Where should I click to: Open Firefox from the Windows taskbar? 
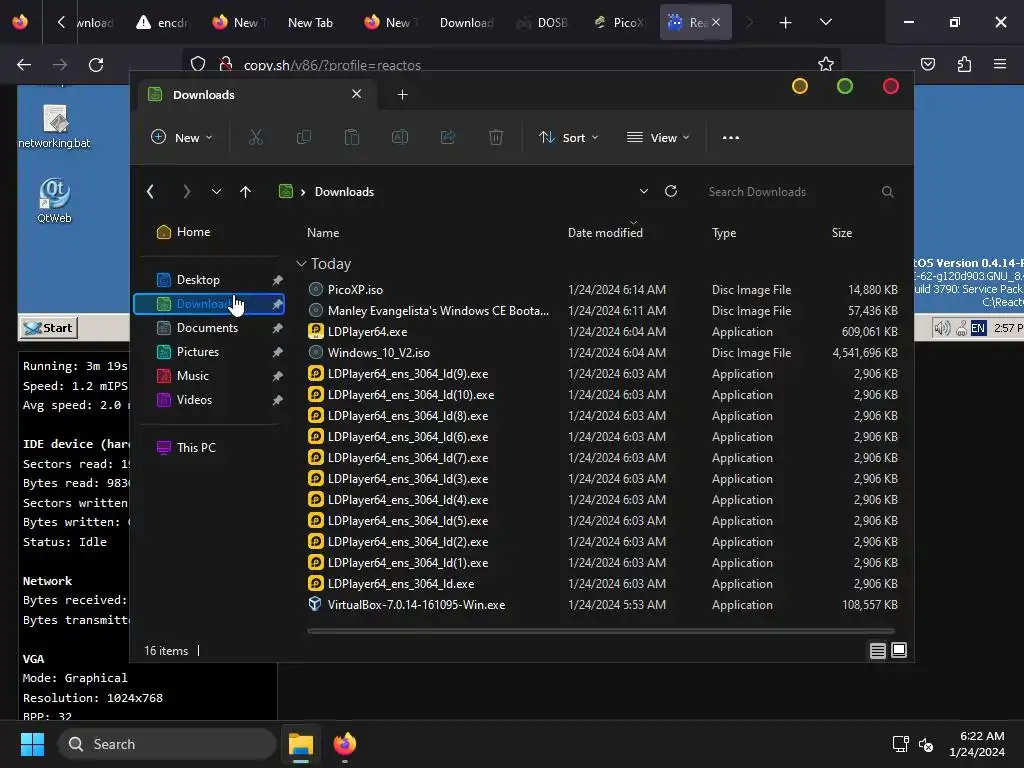pos(345,744)
